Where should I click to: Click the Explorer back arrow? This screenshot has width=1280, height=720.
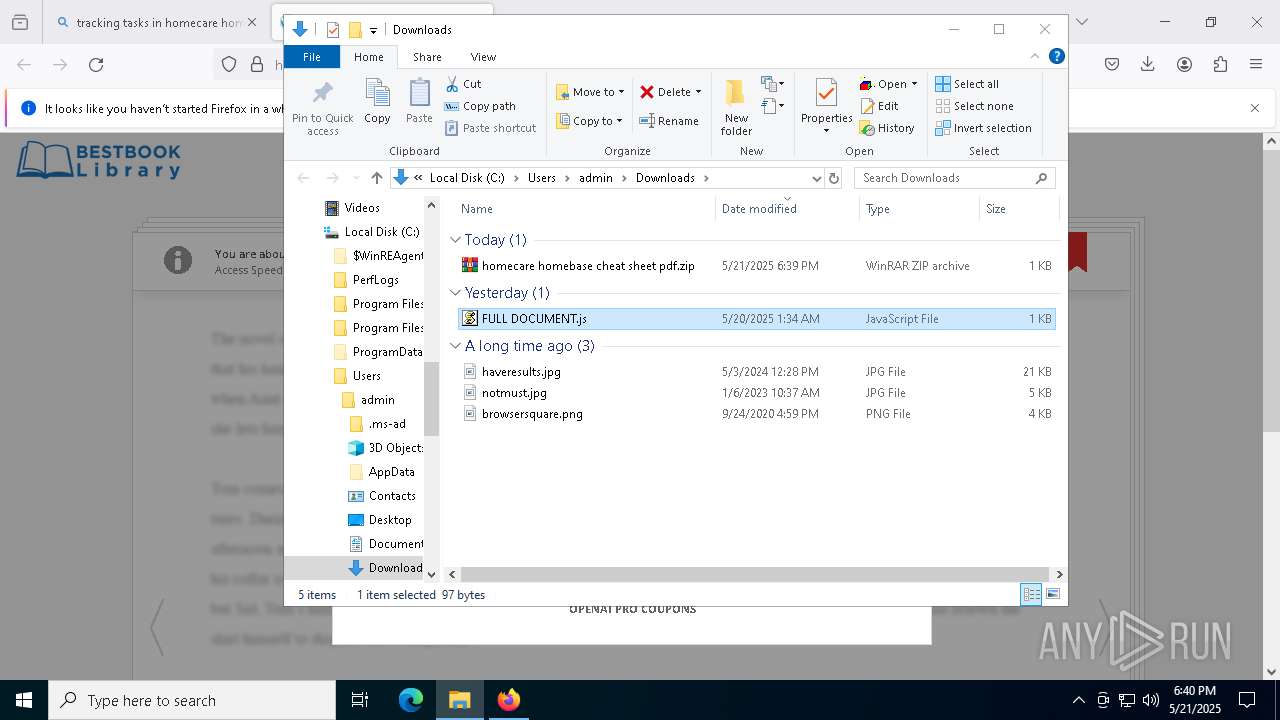(303, 178)
